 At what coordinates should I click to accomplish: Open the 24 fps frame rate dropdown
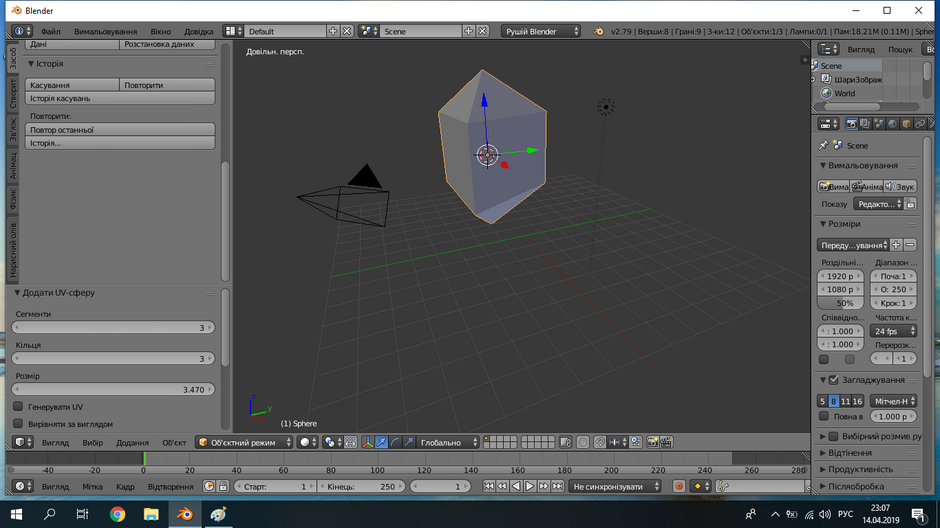(893, 331)
